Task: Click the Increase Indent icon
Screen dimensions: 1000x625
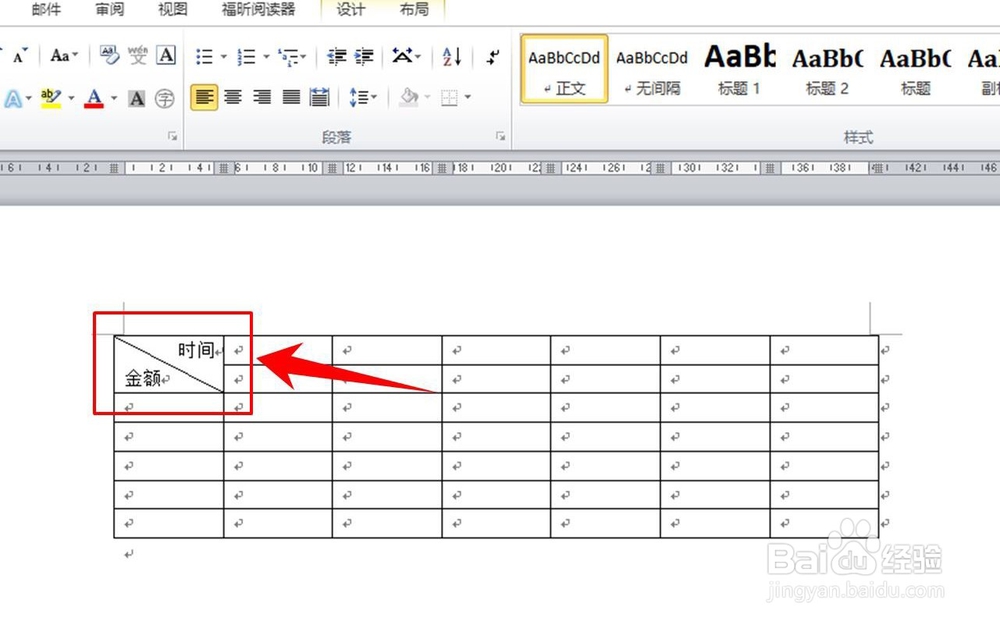Action: [x=363, y=56]
